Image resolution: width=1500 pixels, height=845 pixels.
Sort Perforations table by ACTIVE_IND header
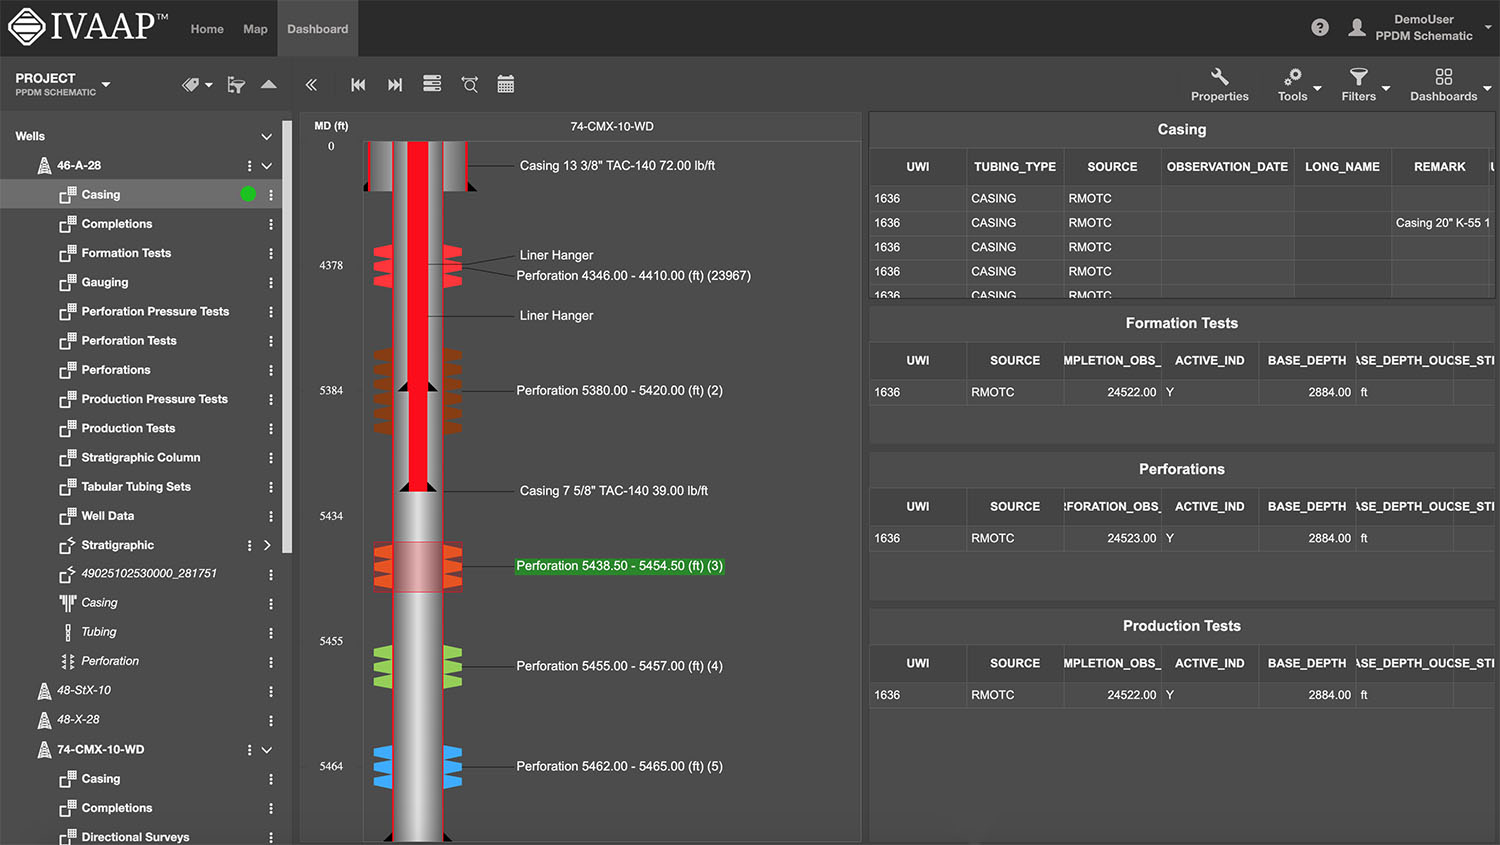1210,506
